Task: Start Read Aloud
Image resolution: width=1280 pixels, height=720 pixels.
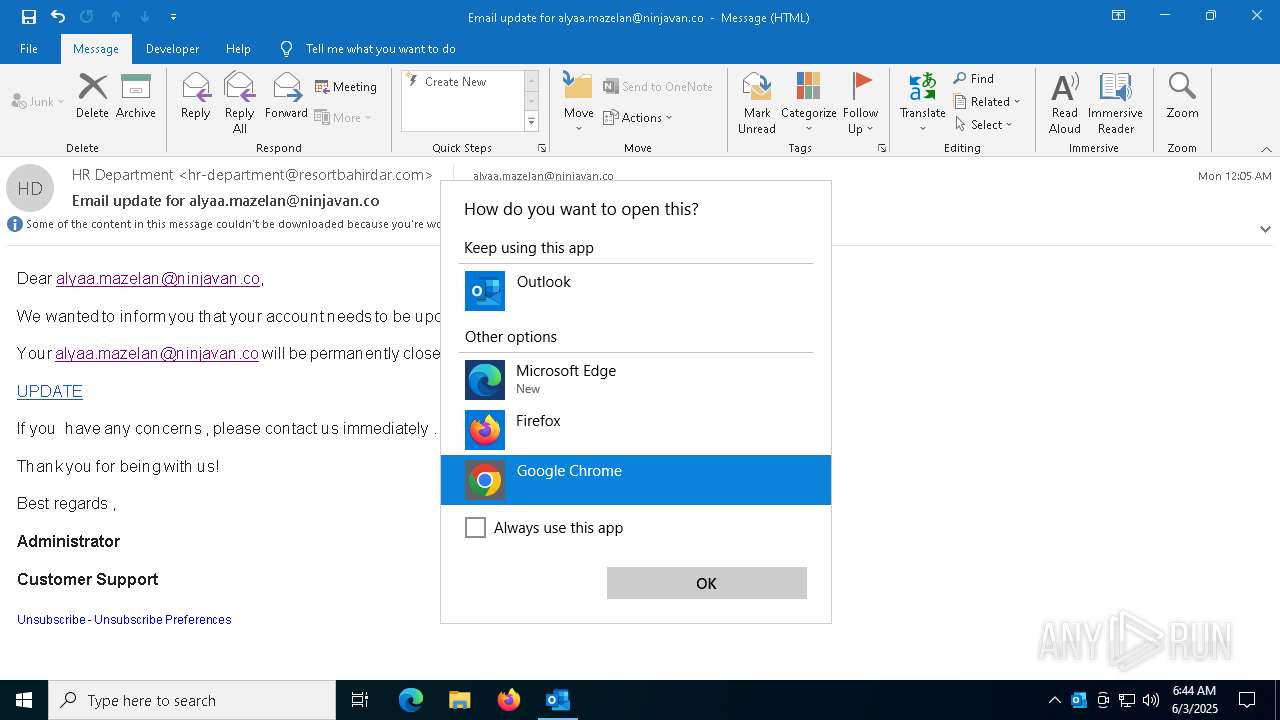Action: point(1065,102)
